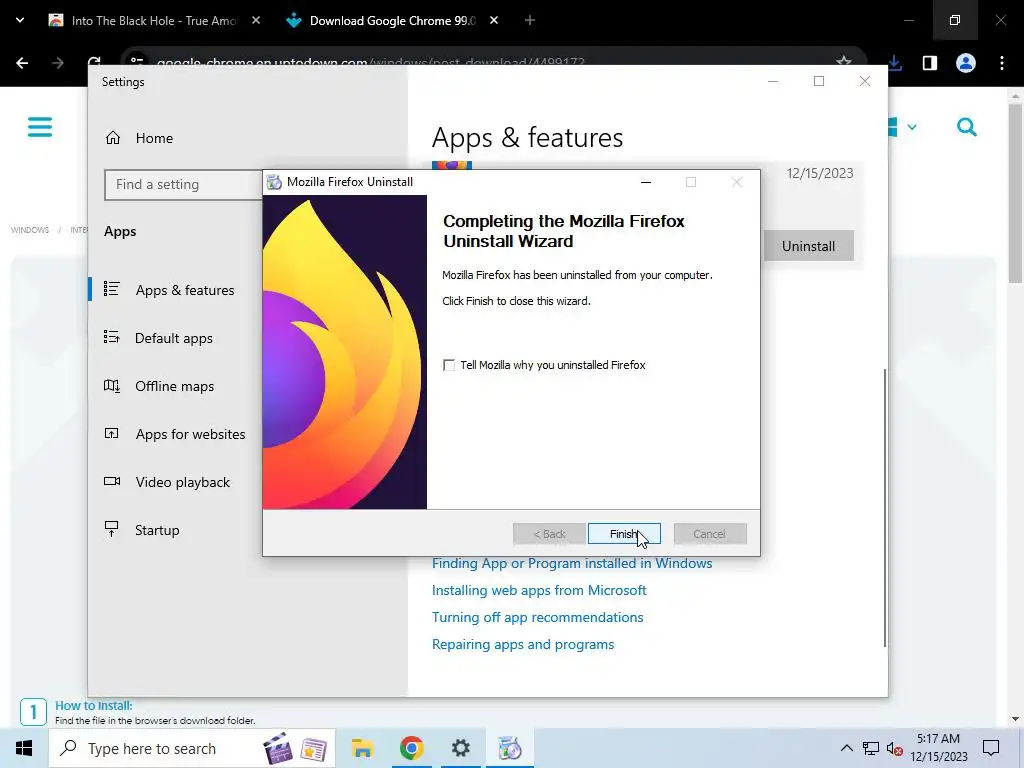Open Uptodown hamburger menu
1024x768 pixels.
[40, 127]
